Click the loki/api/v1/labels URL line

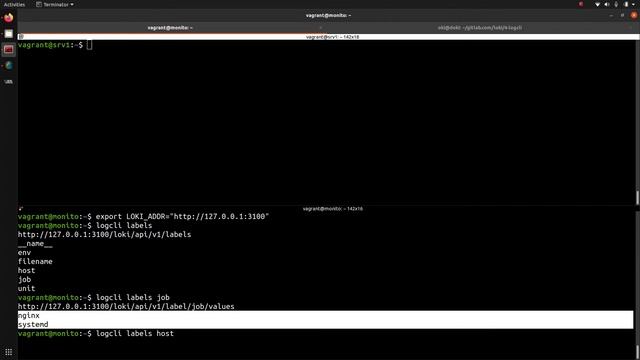point(104,234)
